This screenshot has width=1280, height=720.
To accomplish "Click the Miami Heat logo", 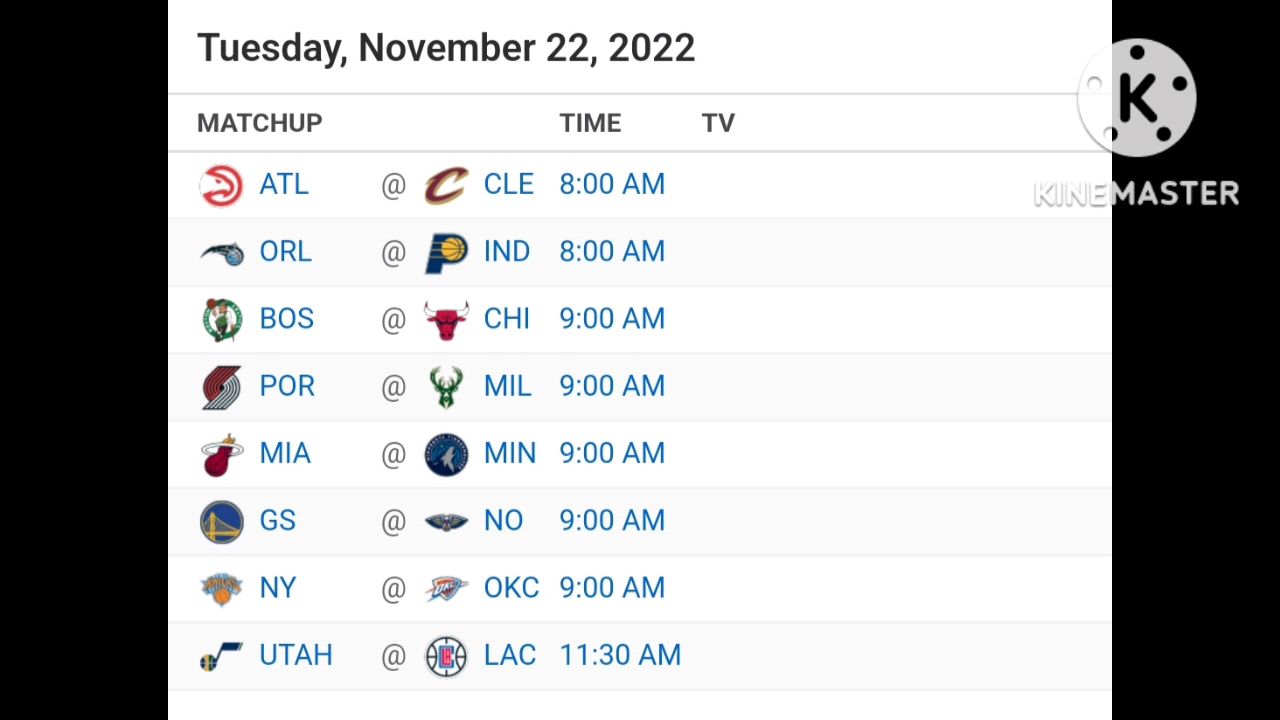I will pyautogui.click(x=221, y=455).
